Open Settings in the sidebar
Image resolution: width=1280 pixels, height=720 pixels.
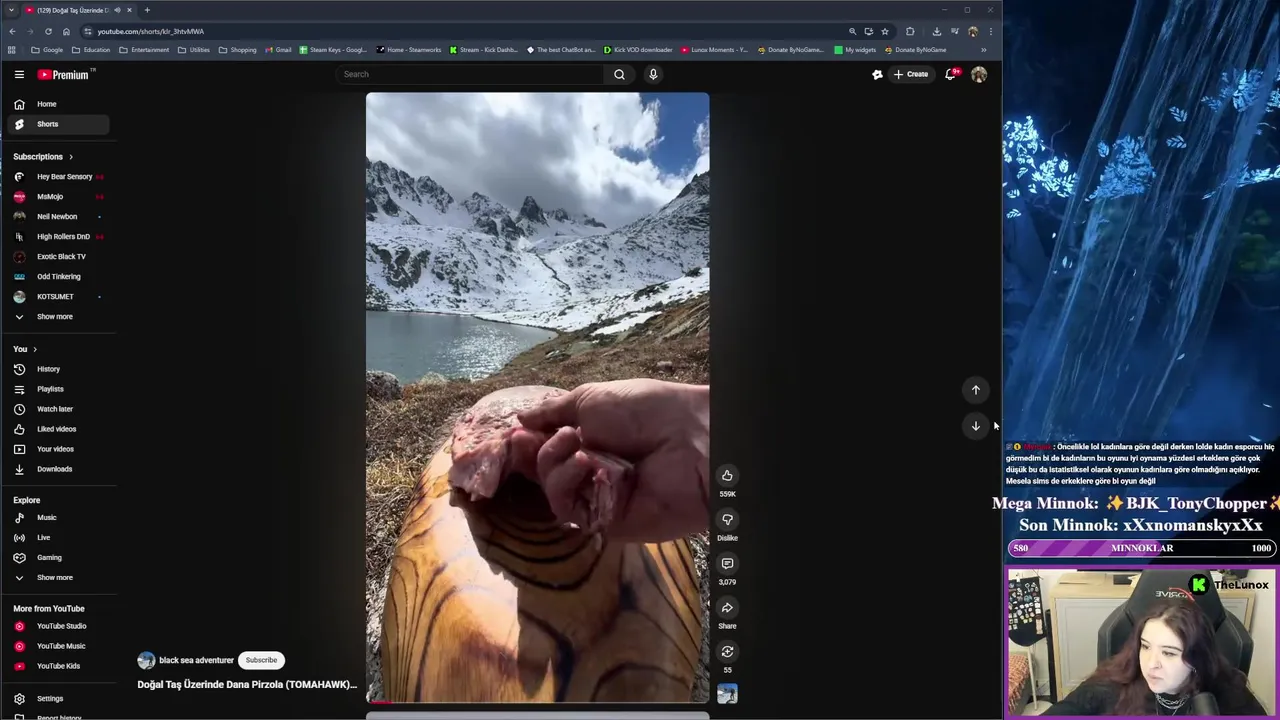(x=56, y=699)
